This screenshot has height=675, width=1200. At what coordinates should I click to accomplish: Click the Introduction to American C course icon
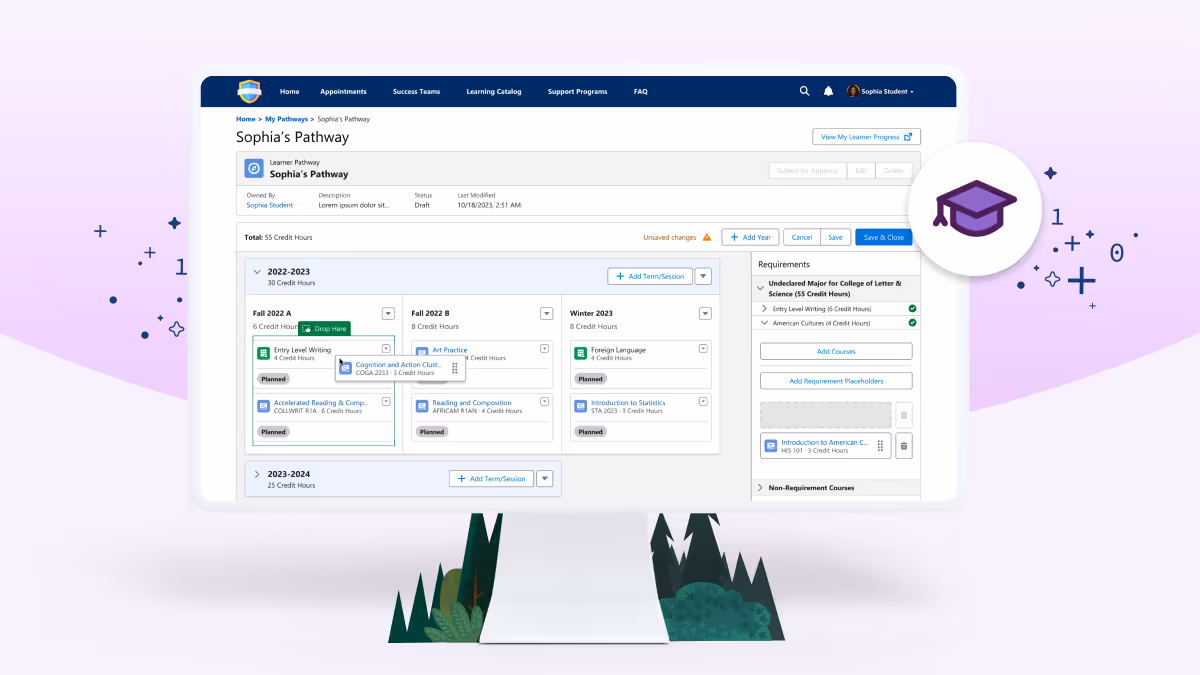pyautogui.click(x=771, y=446)
